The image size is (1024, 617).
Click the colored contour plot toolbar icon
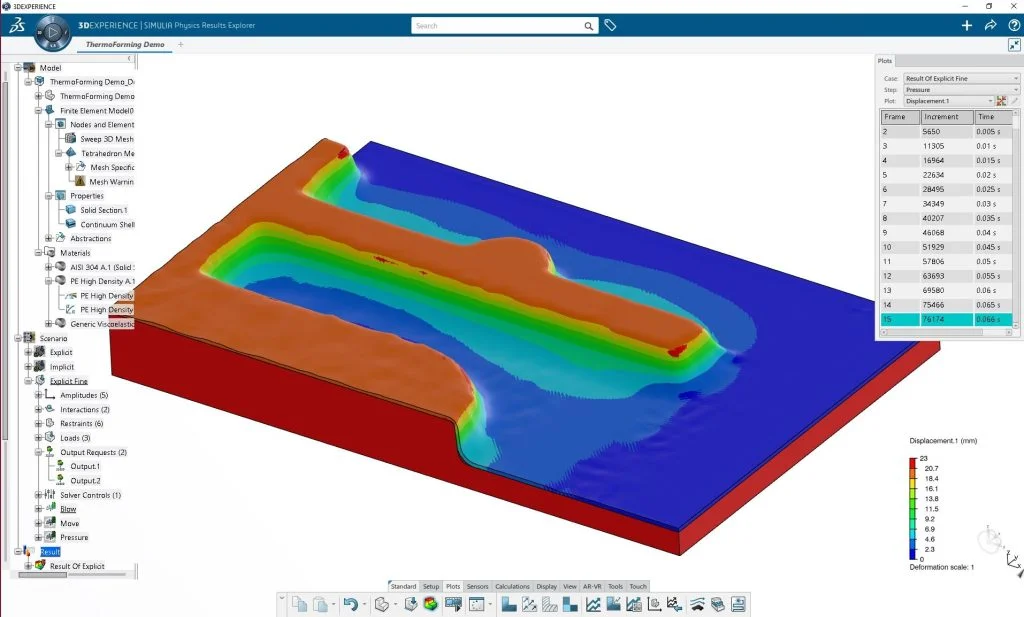click(x=430, y=604)
